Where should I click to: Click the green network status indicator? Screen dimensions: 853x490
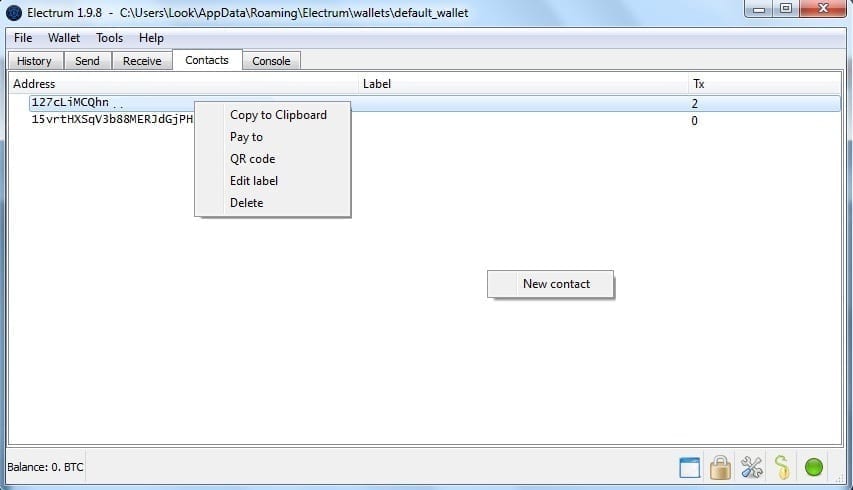[x=814, y=467]
